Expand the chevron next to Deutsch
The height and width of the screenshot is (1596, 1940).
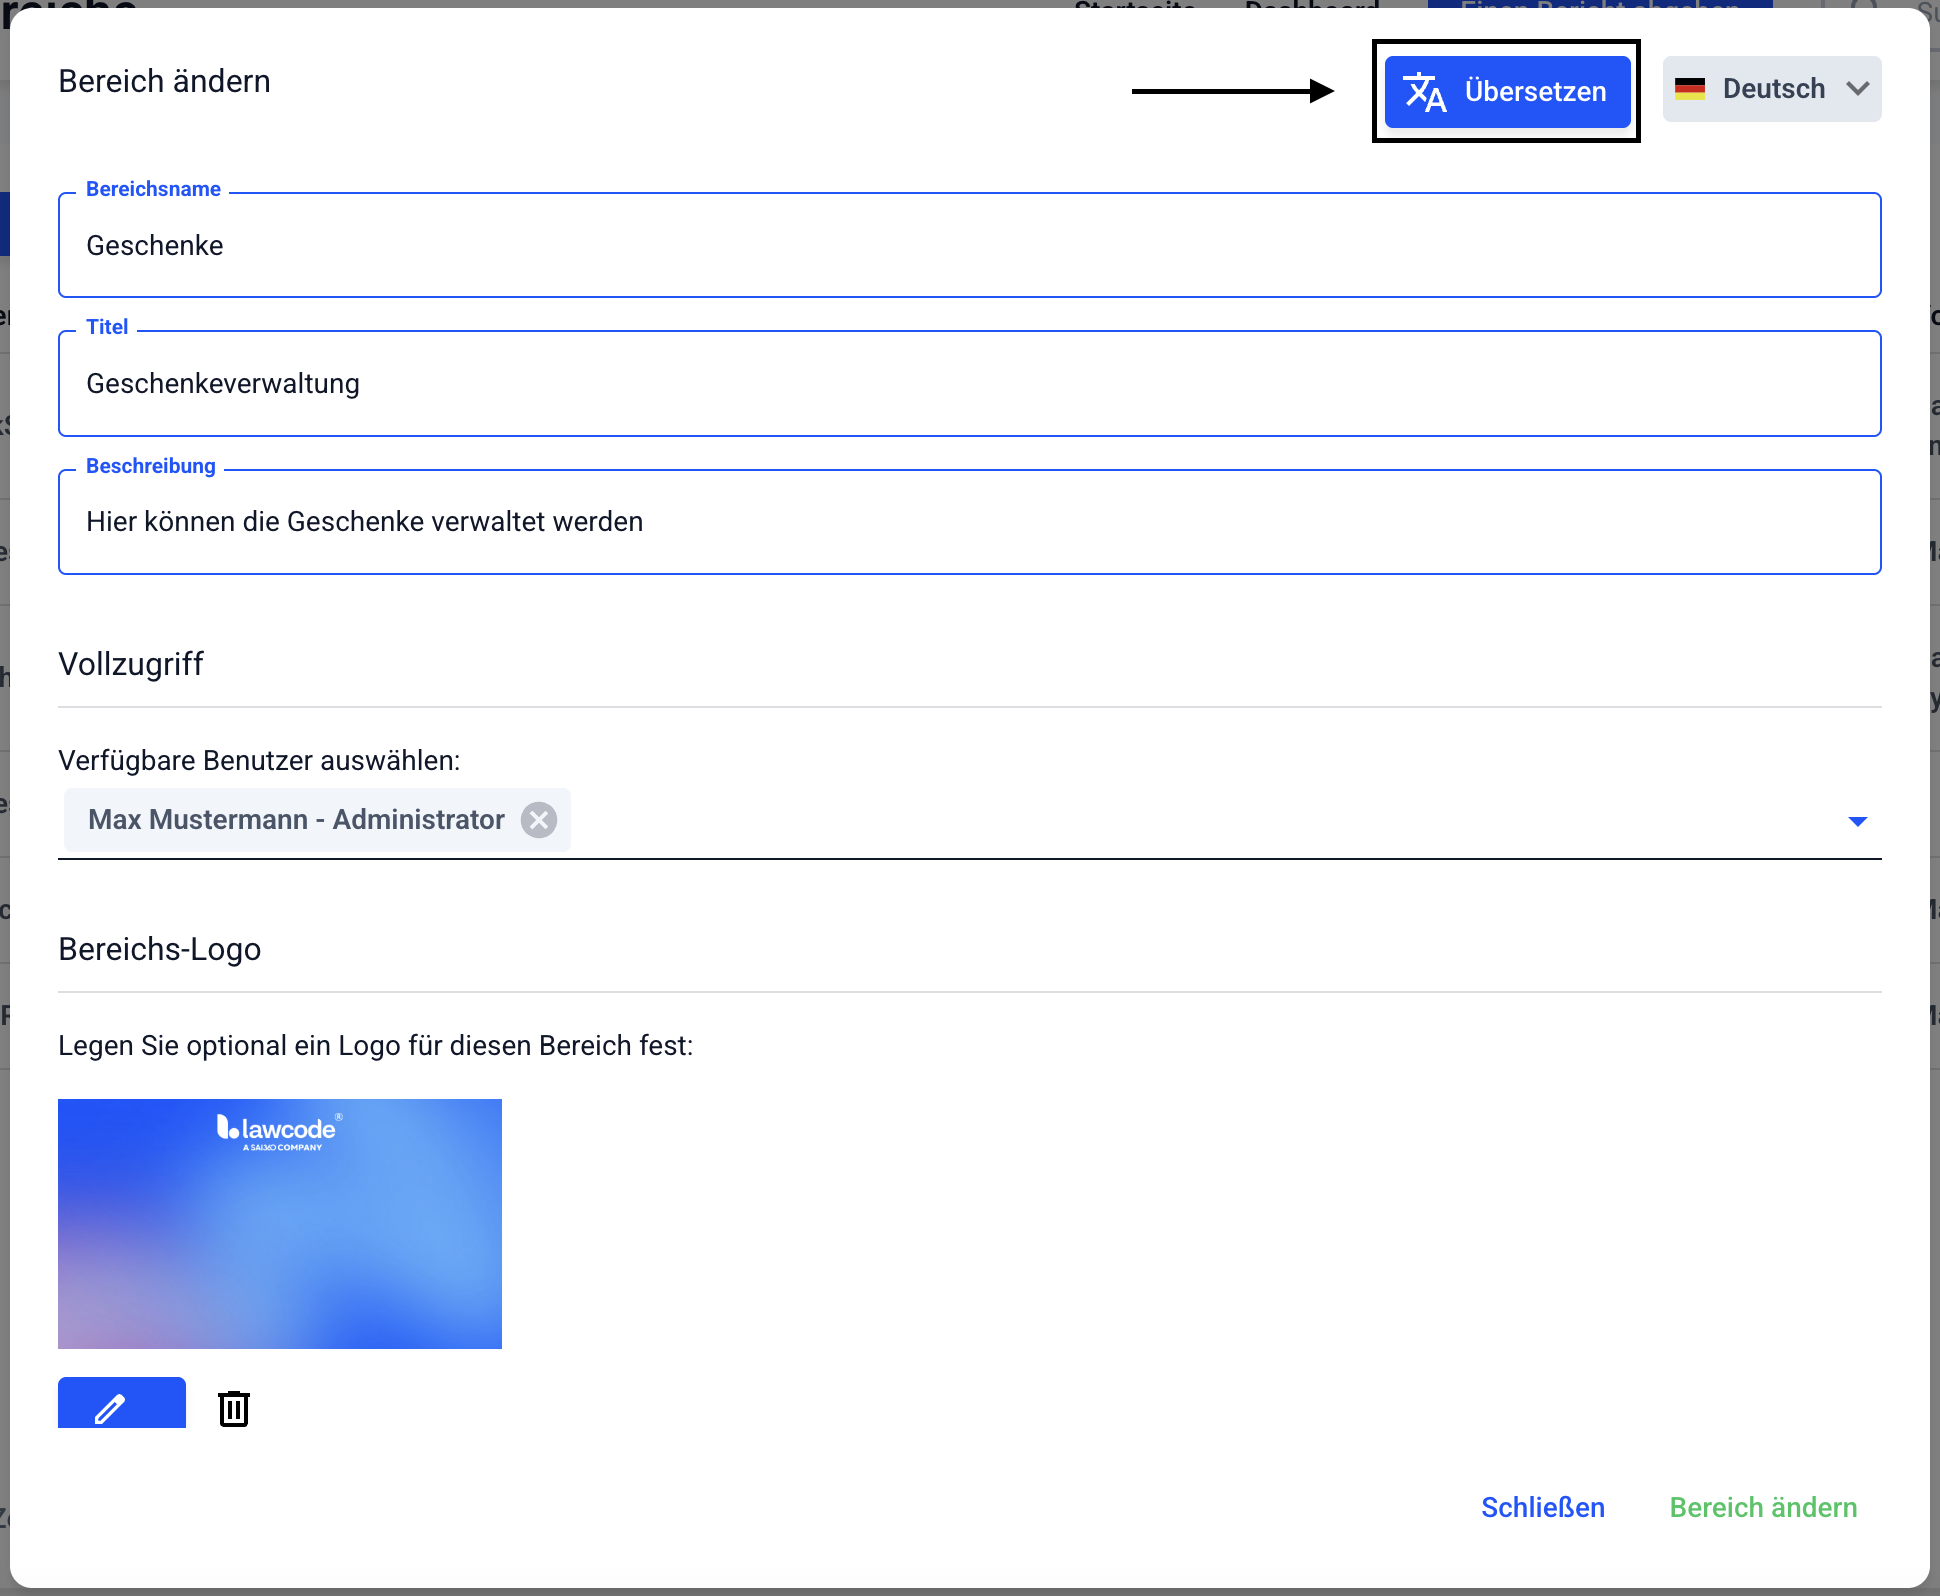[1858, 89]
